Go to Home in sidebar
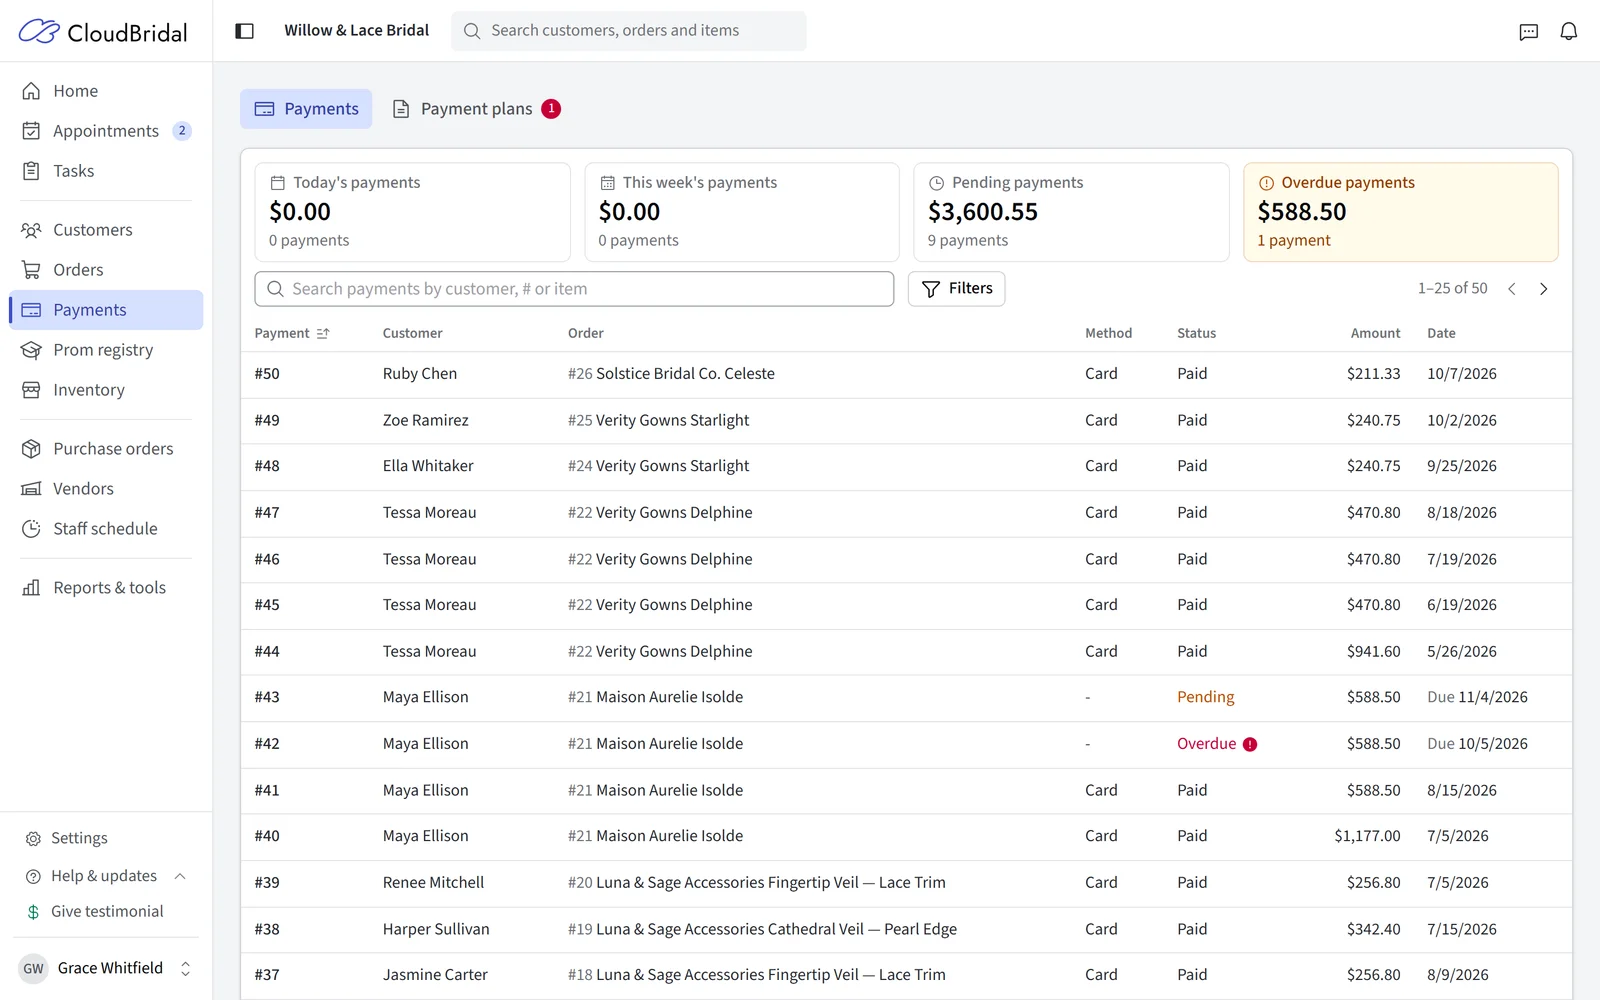 coord(106,91)
